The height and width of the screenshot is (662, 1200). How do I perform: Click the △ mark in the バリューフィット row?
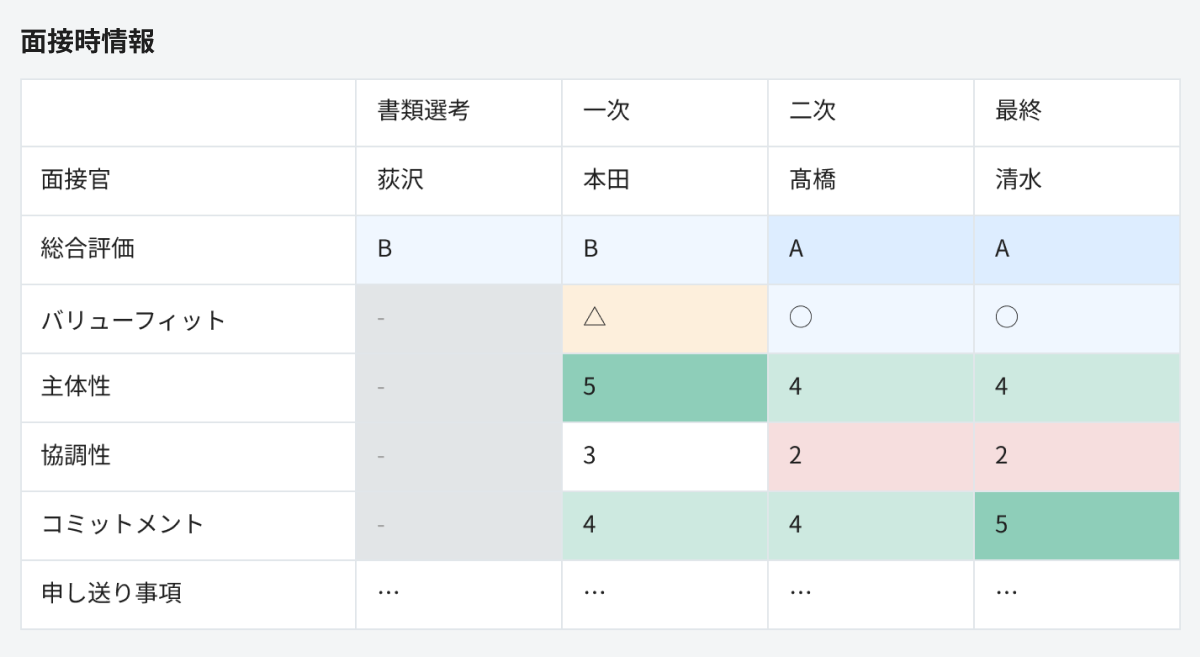(595, 318)
